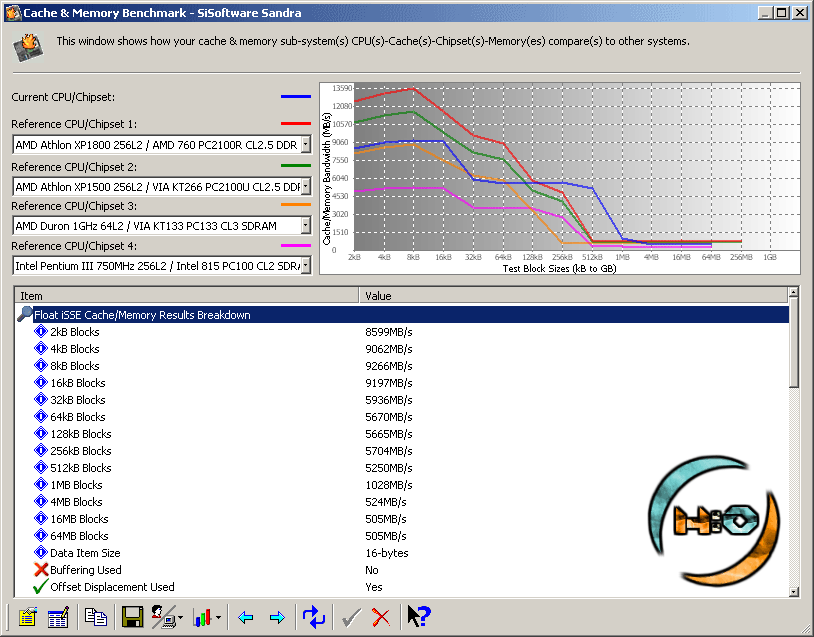Click the gray checkmark OK icon
The image size is (814, 637).
click(351, 617)
